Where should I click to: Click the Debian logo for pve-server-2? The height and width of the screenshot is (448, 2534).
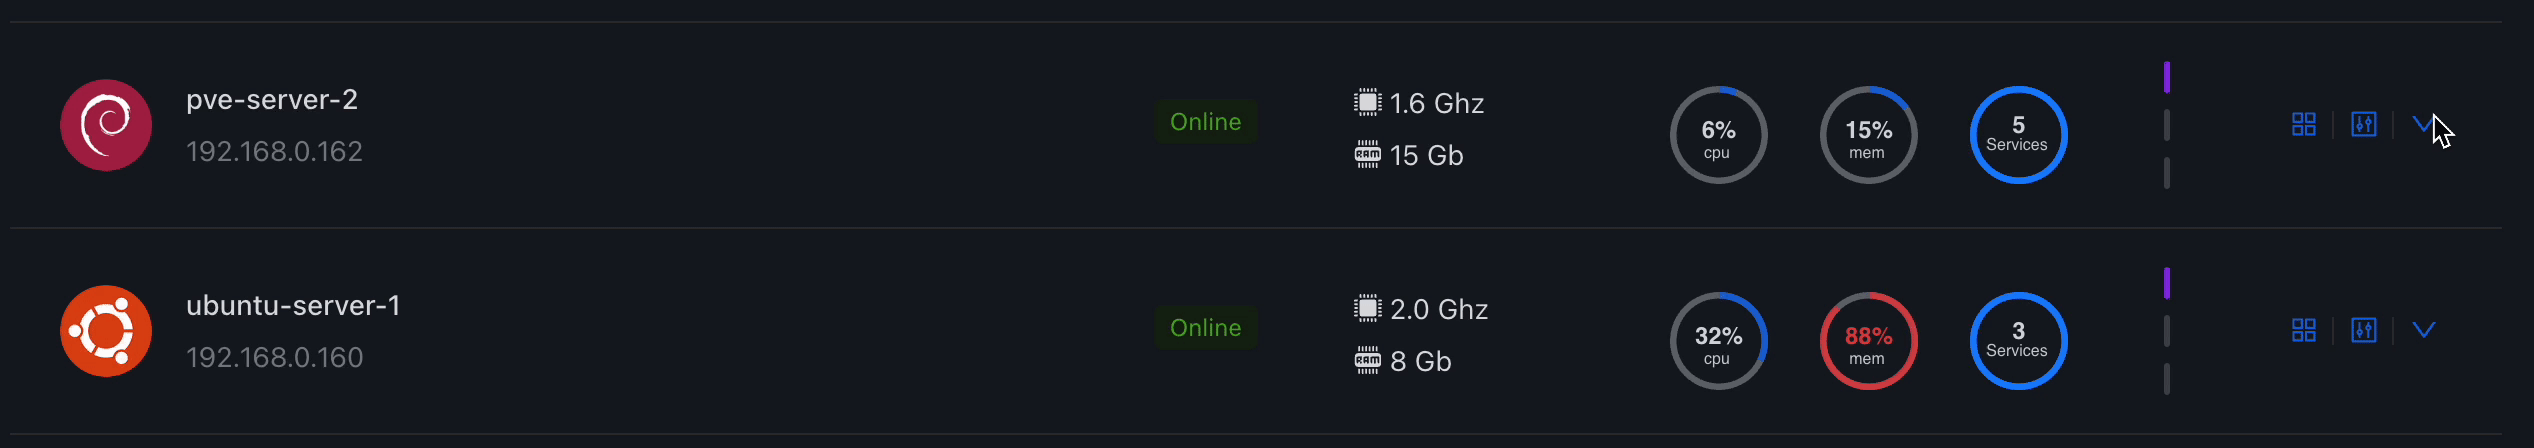tap(106, 125)
